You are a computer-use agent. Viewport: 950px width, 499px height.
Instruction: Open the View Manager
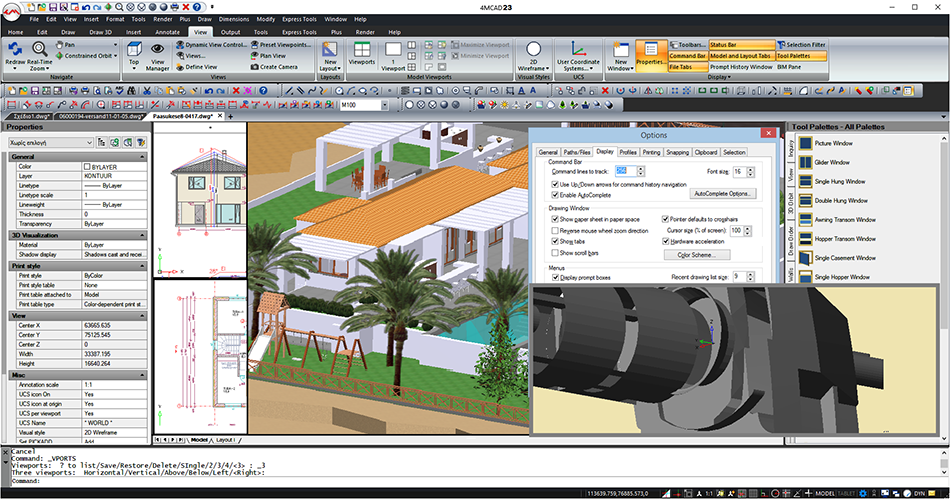click(158, 54)
